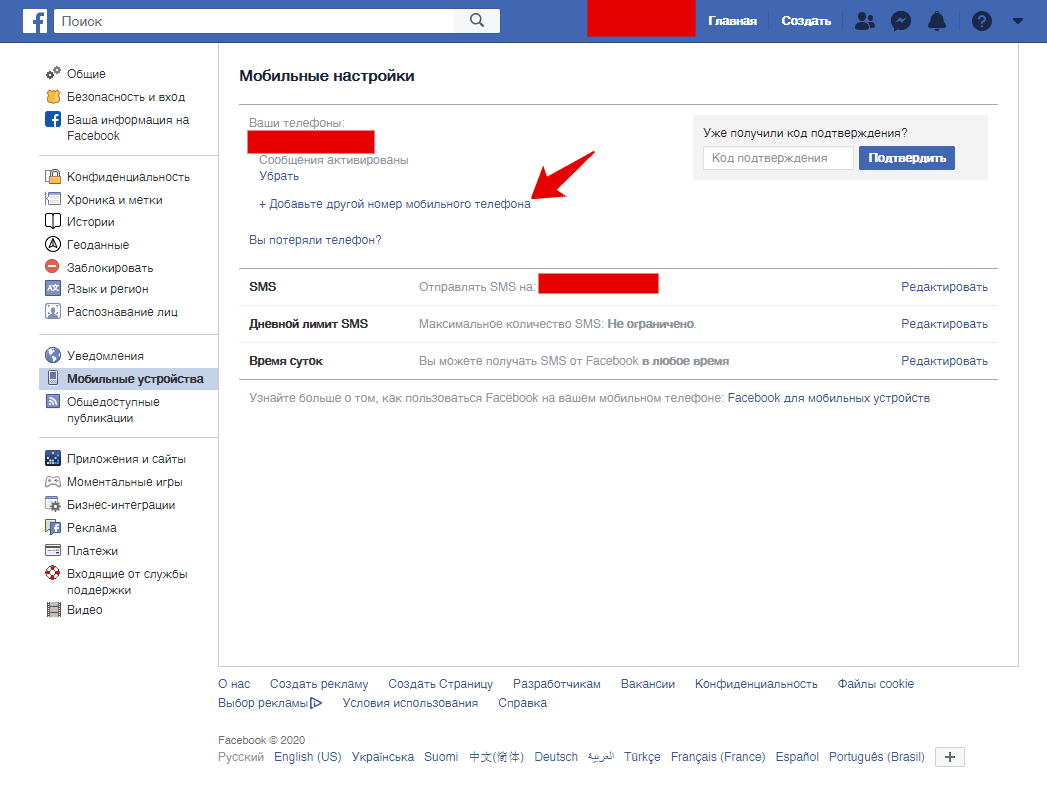The height and width of the screenshot is (791, 1047).
Task: Click О нас footer link
Action: coord(234,684)
